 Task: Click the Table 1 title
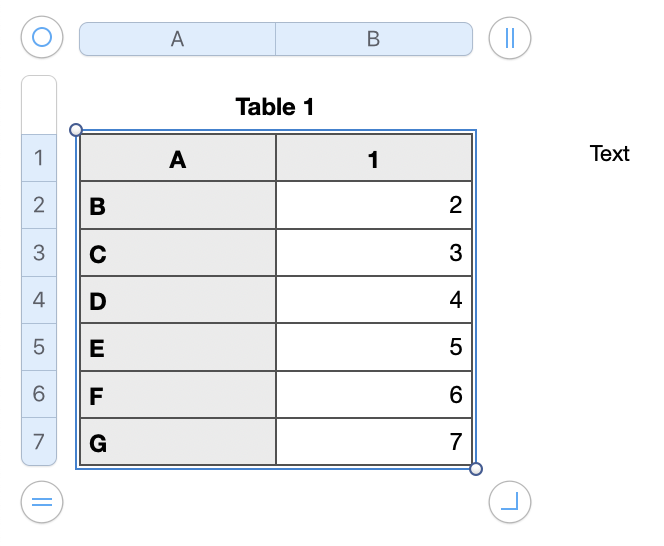coord(275,106)
